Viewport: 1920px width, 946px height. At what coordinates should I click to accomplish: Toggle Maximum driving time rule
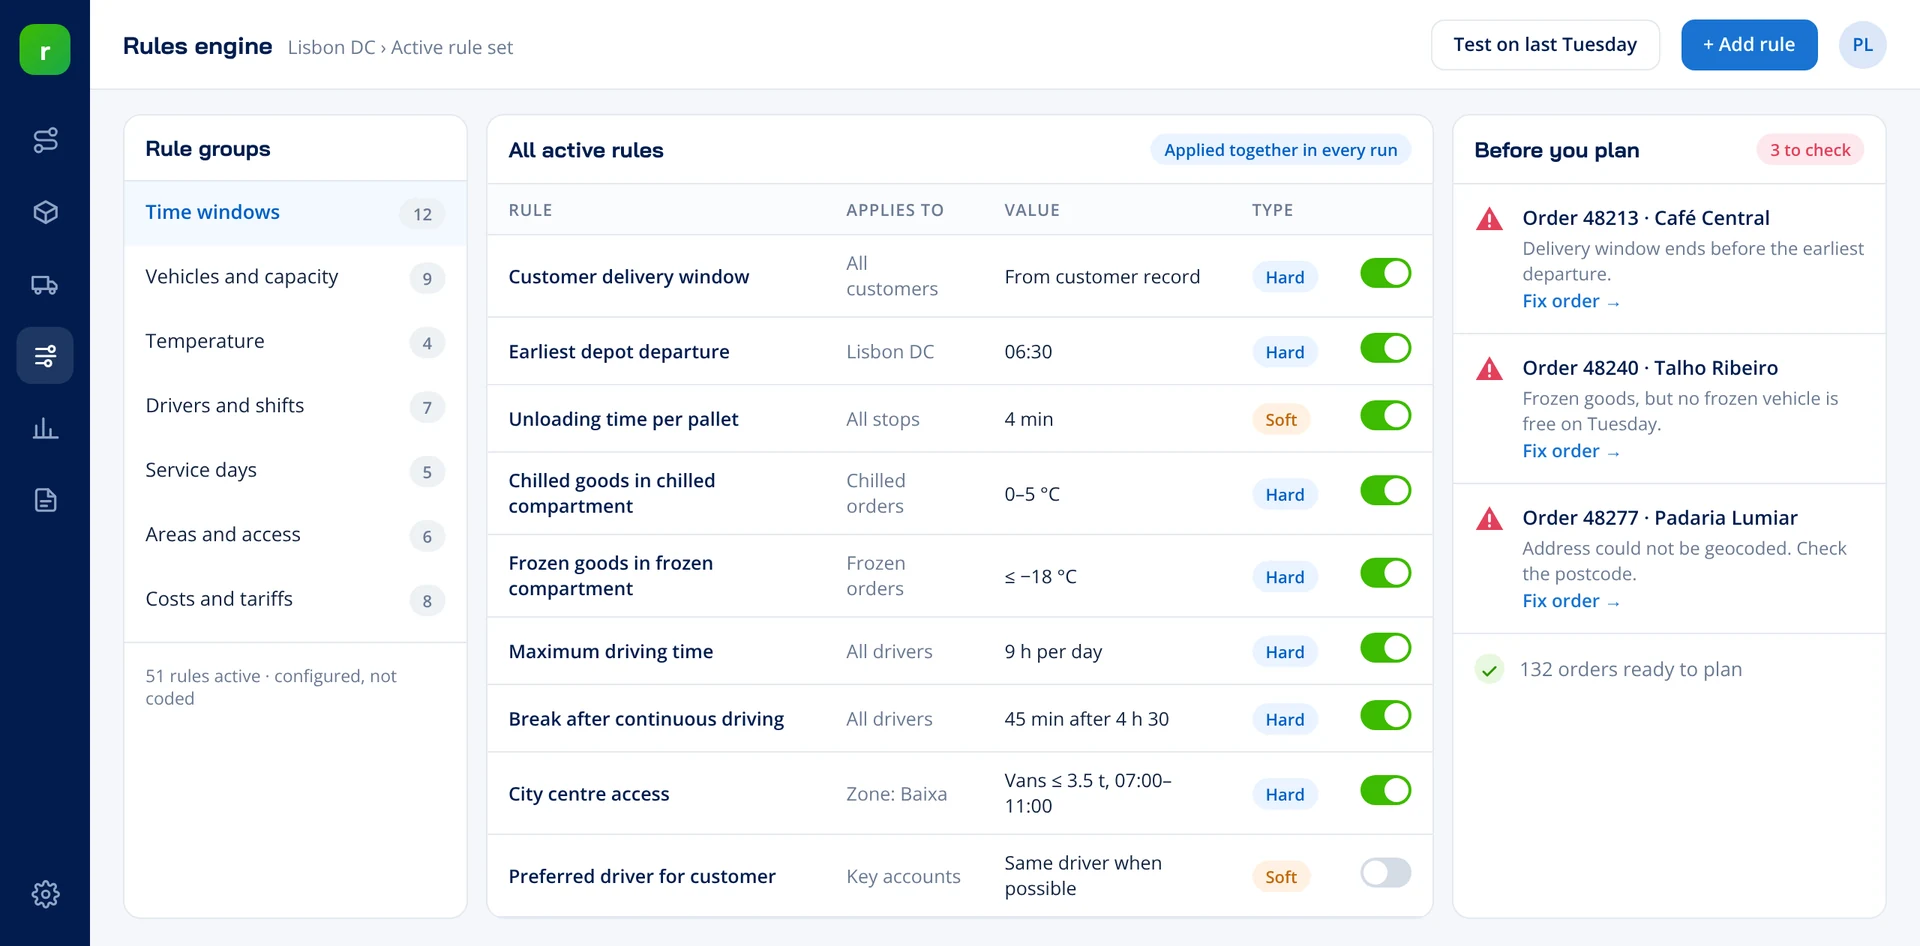[1385, 648]
